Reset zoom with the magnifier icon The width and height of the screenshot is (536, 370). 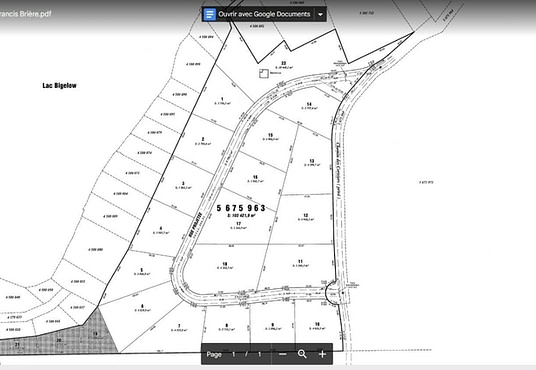coord(302,354)
